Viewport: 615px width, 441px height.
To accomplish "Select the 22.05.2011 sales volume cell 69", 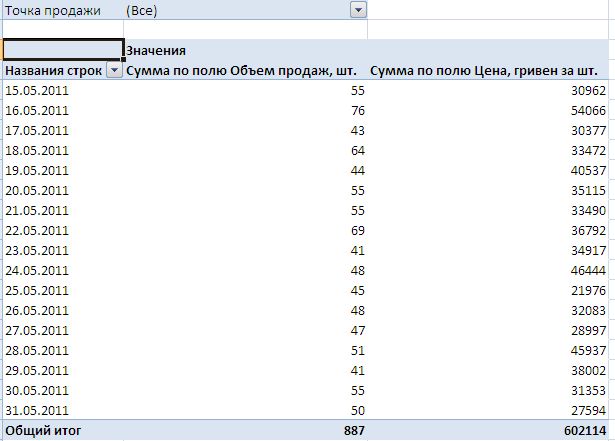I will pyautogui.click(x=357, y=230).
